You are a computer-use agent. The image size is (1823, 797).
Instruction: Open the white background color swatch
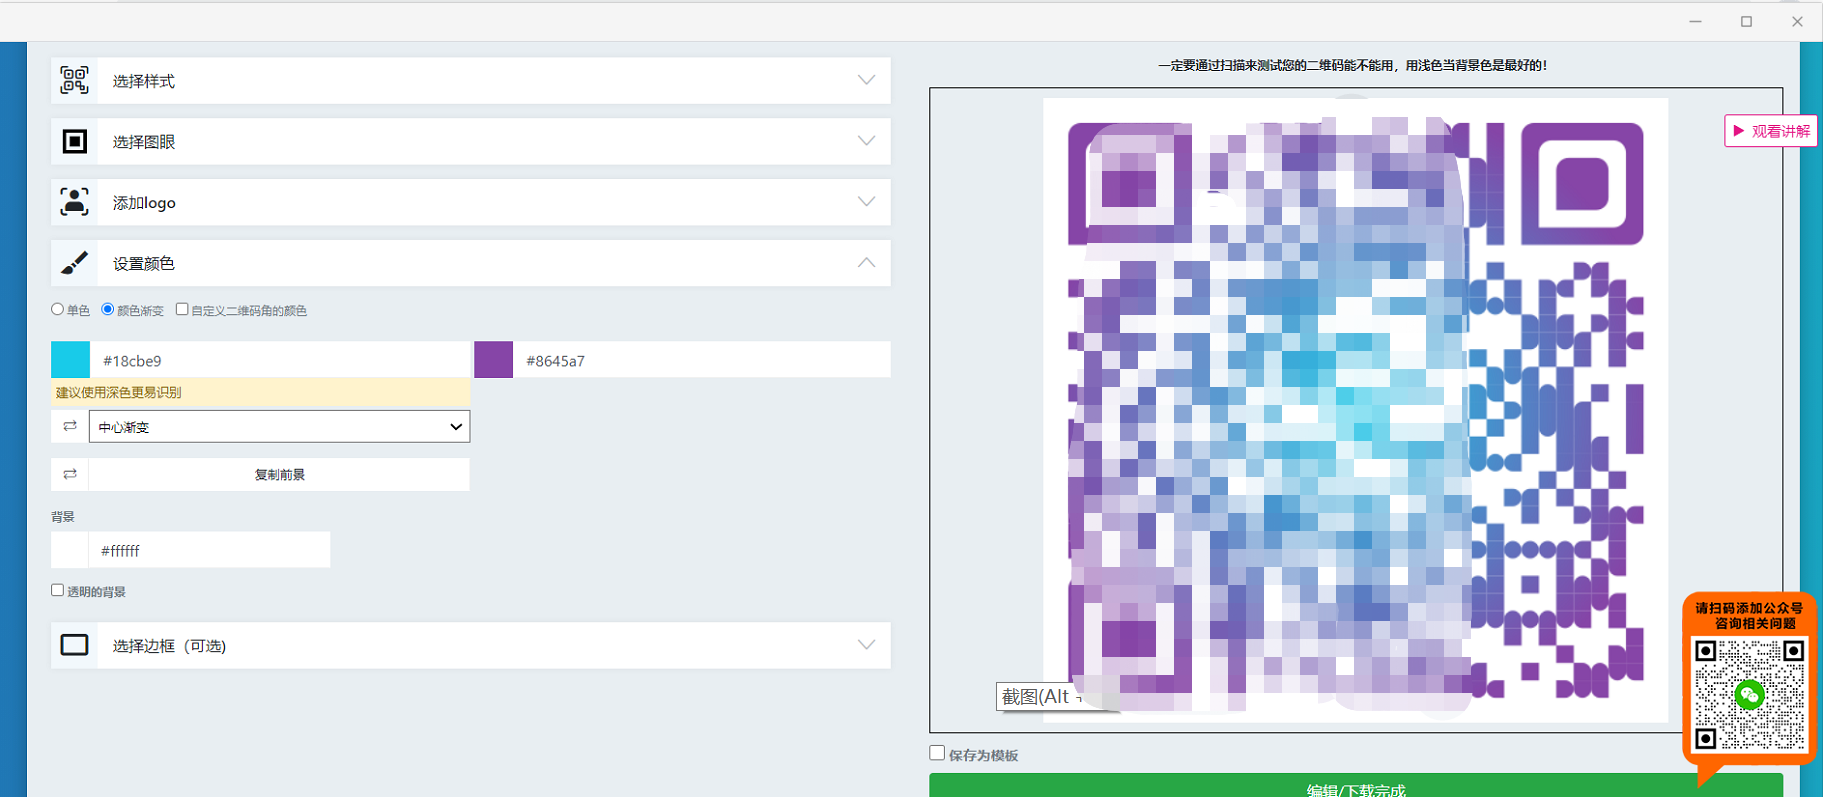70,550
